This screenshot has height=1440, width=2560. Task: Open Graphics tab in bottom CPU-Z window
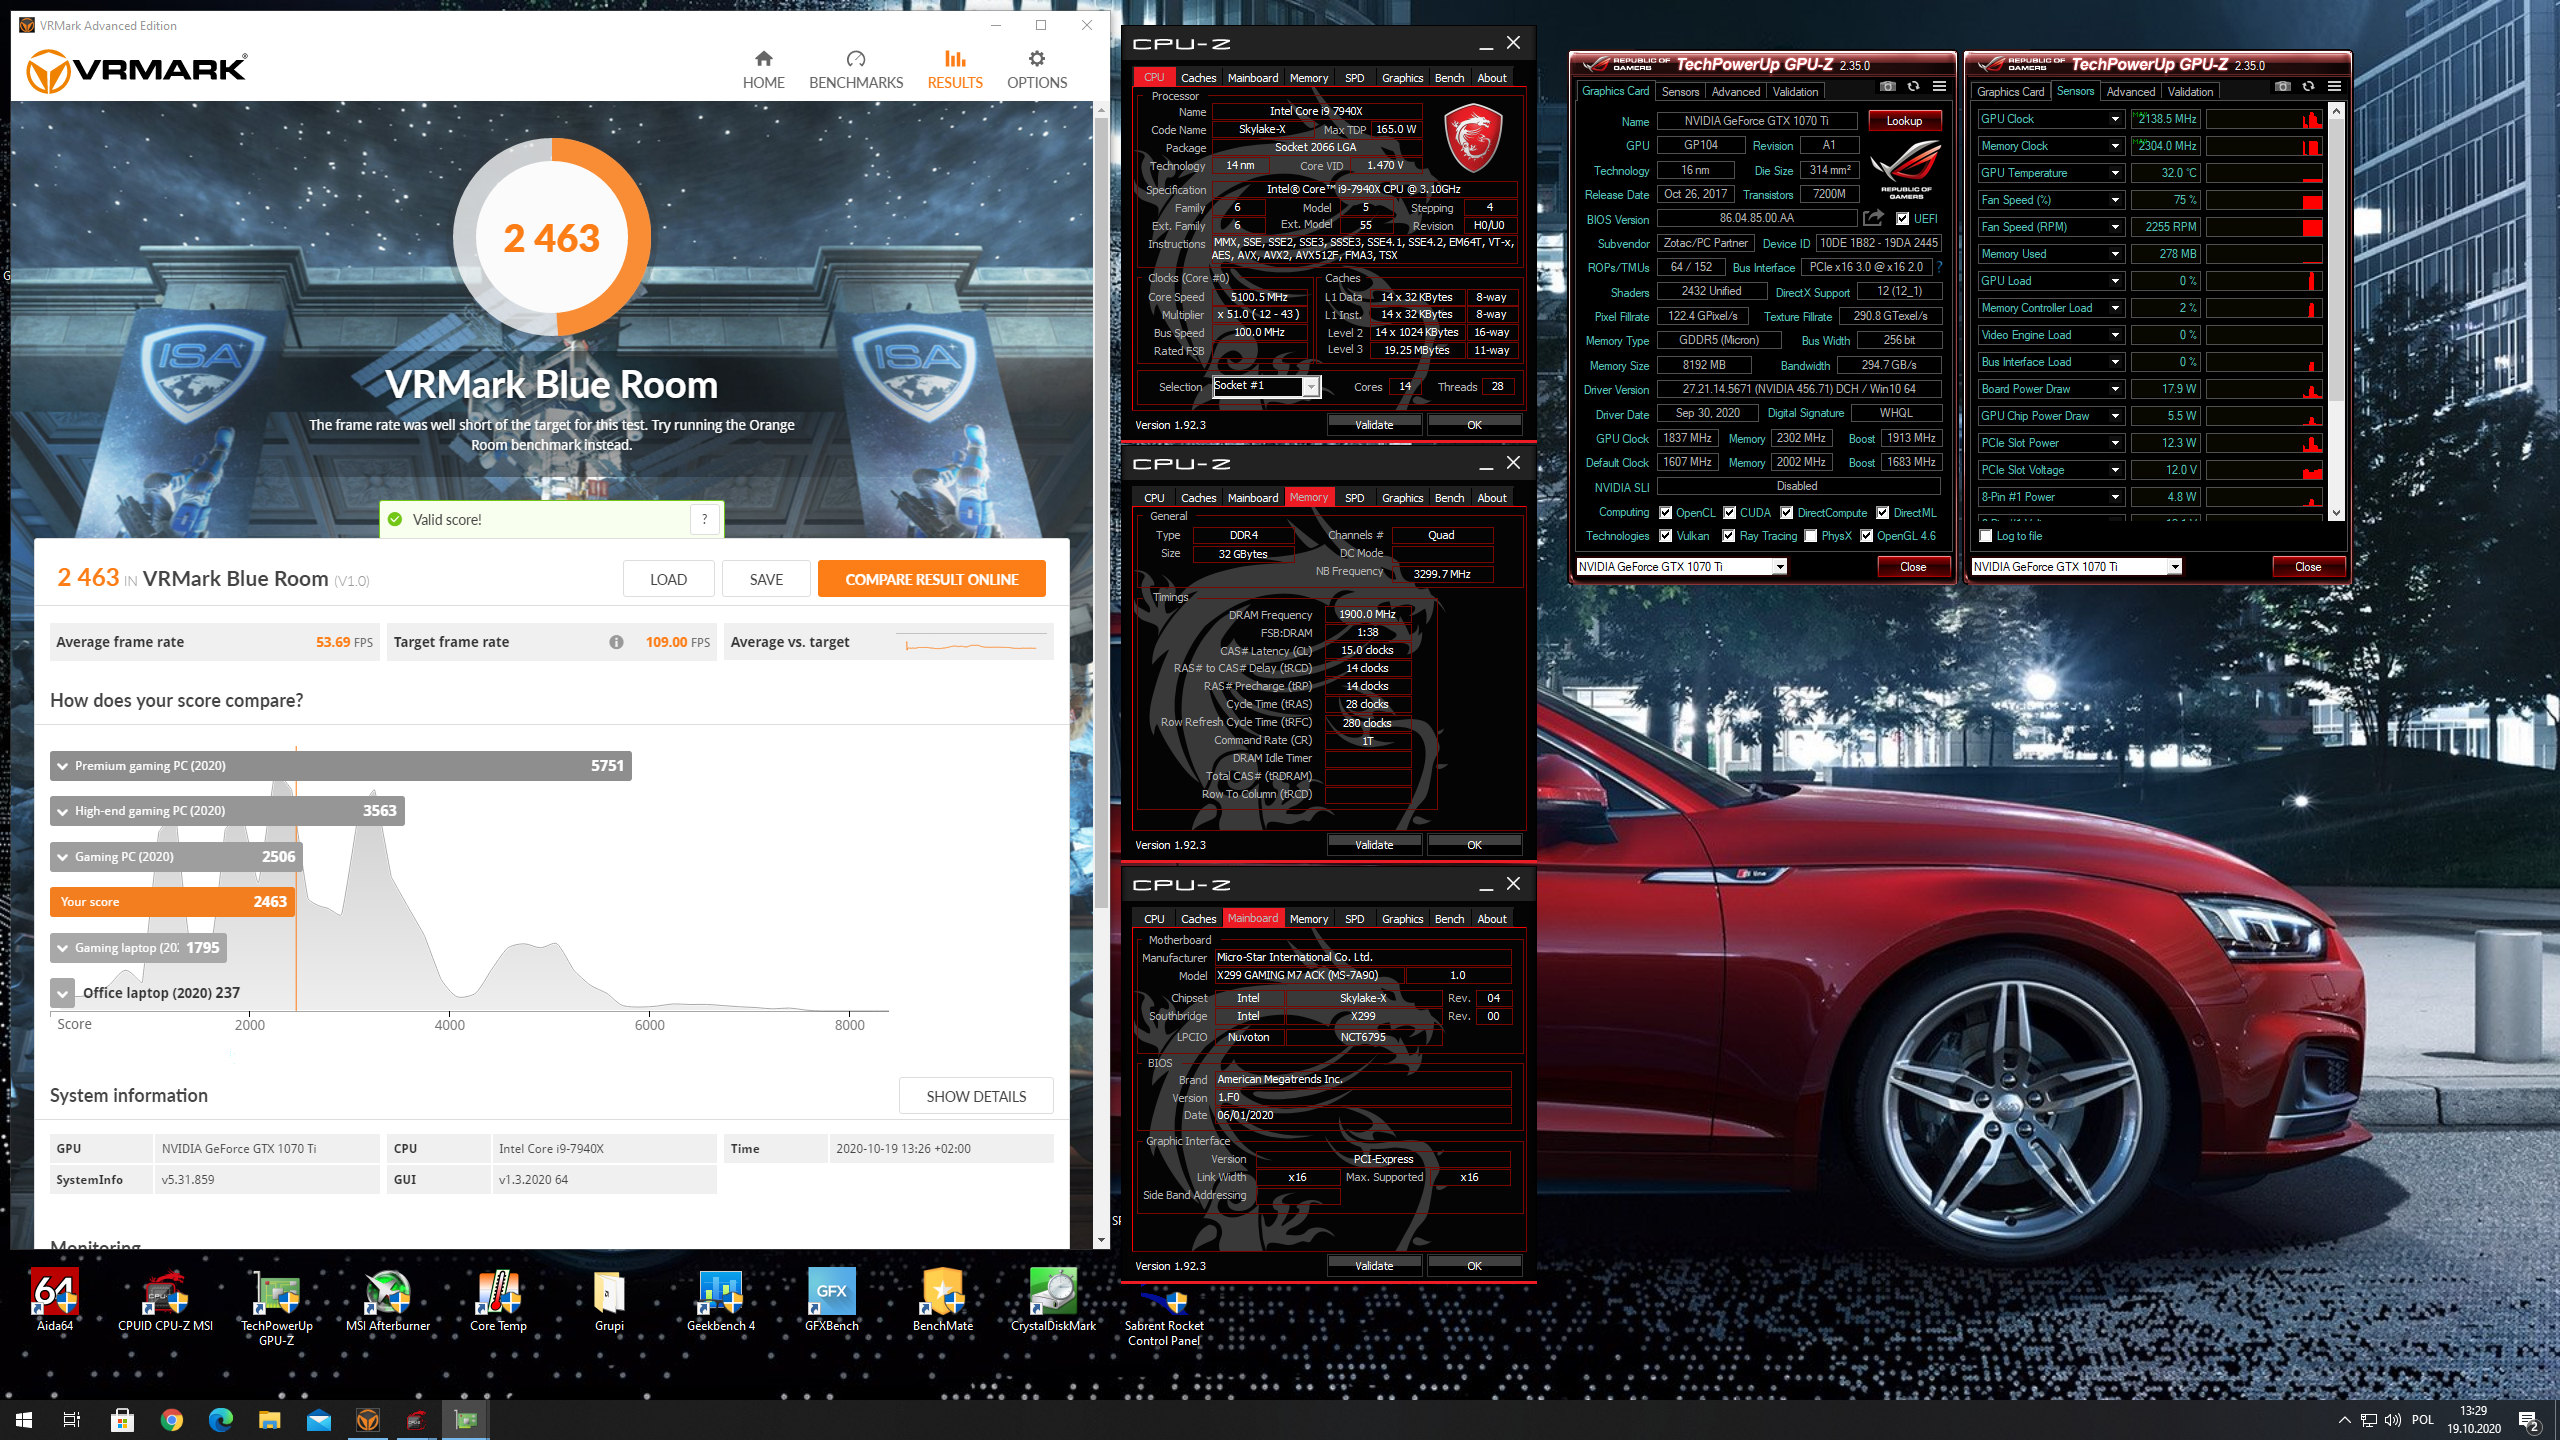[x=1402, y=918]
